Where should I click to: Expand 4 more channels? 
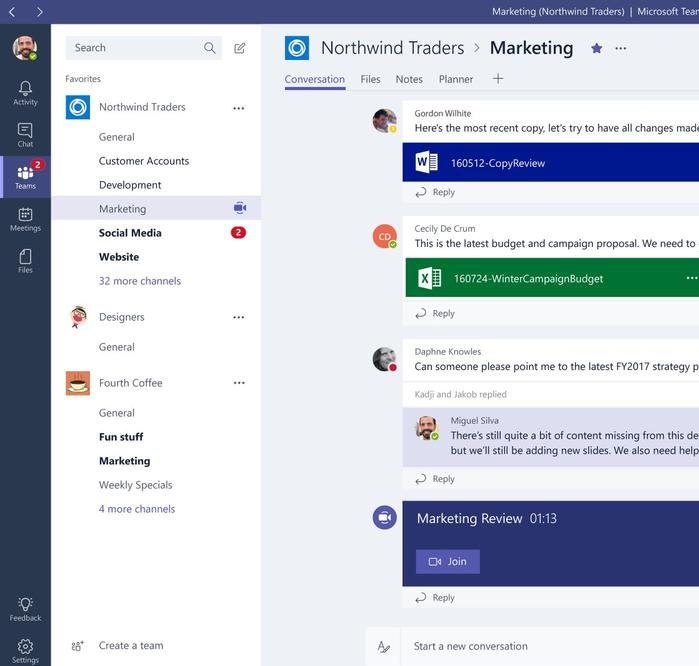[137, 509]
